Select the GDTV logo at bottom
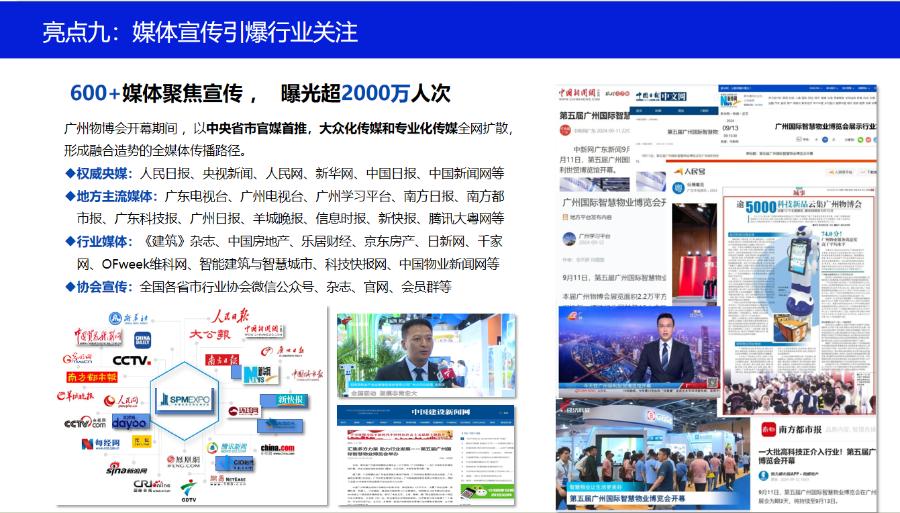Viewport: 900px width, 513px height. [188, 492]
